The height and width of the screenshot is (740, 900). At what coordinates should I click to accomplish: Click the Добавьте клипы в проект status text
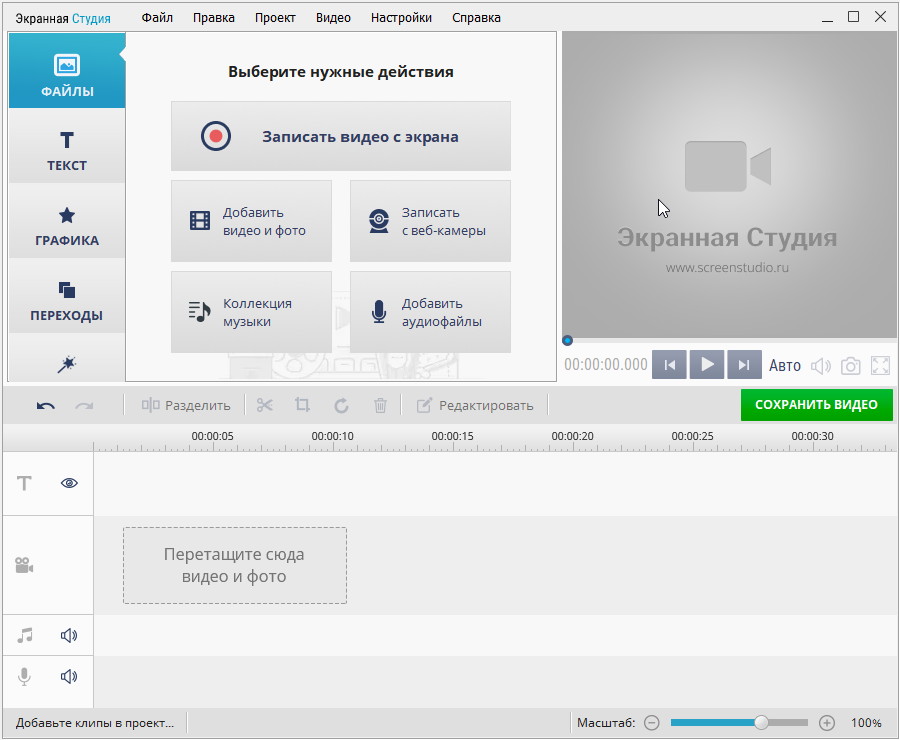click(x=95, y=723)
